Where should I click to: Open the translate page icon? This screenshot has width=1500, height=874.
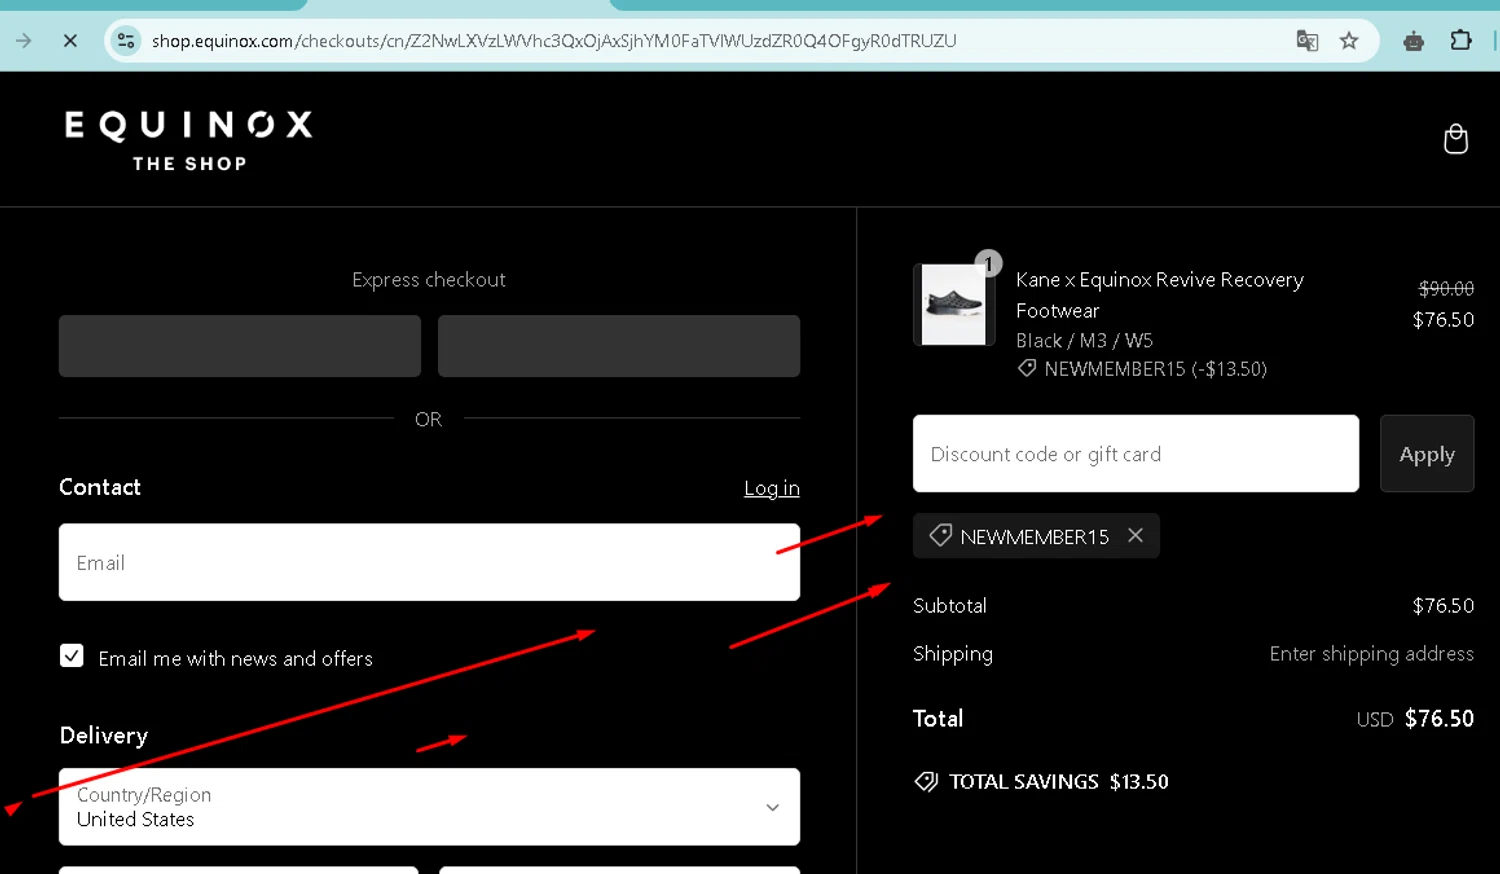tap(1307, 41)
